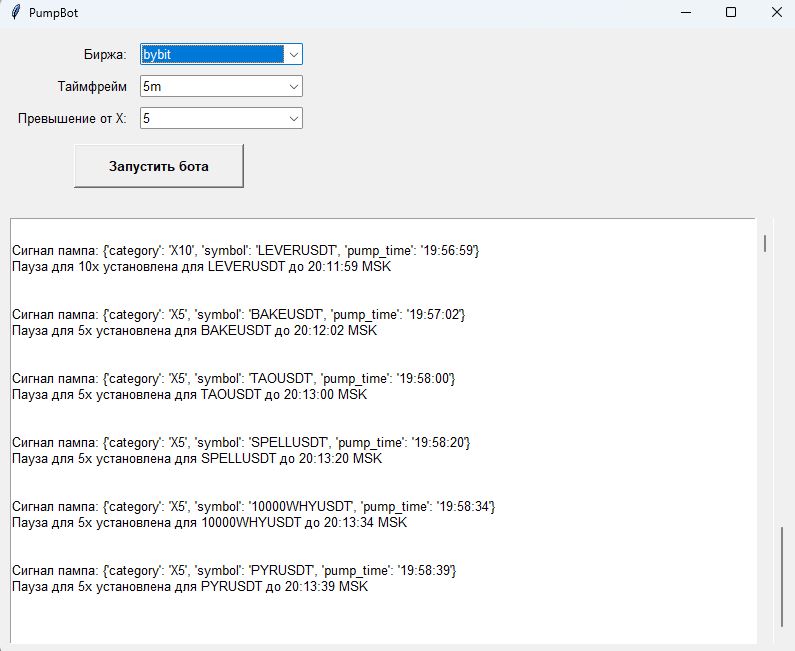Click the pause line ending 20:13:20 MSK
795x651 pixels.
pos(197,458)
